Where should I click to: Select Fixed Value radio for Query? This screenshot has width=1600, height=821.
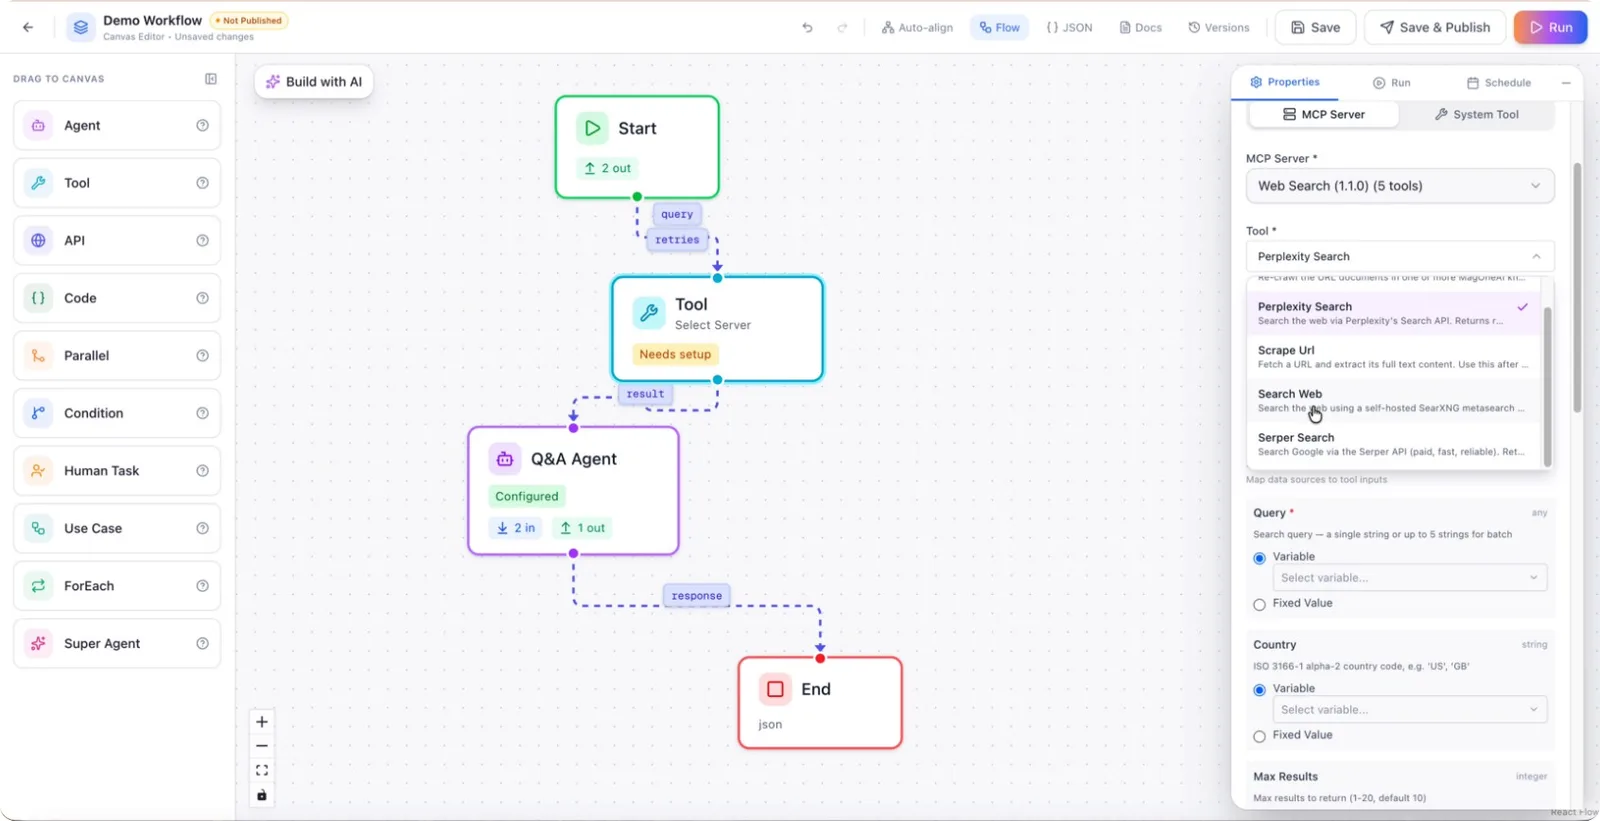[1260, 604]
